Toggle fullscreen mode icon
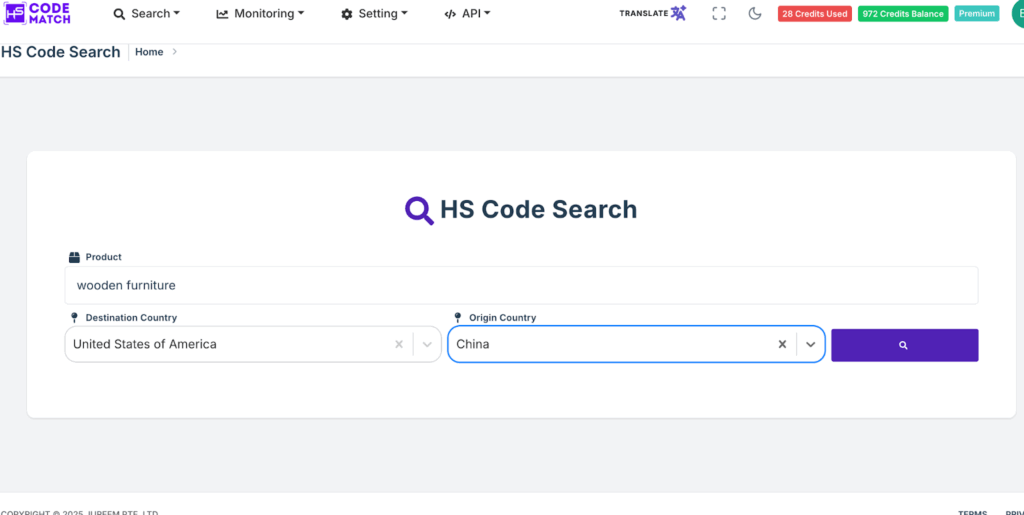 coord(719,14)
